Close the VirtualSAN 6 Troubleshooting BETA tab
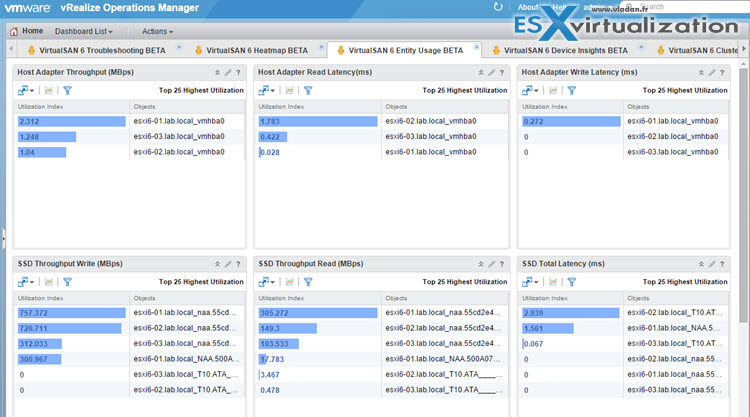The width and height of the screenshot is (750, 417). tap(179, 46)
